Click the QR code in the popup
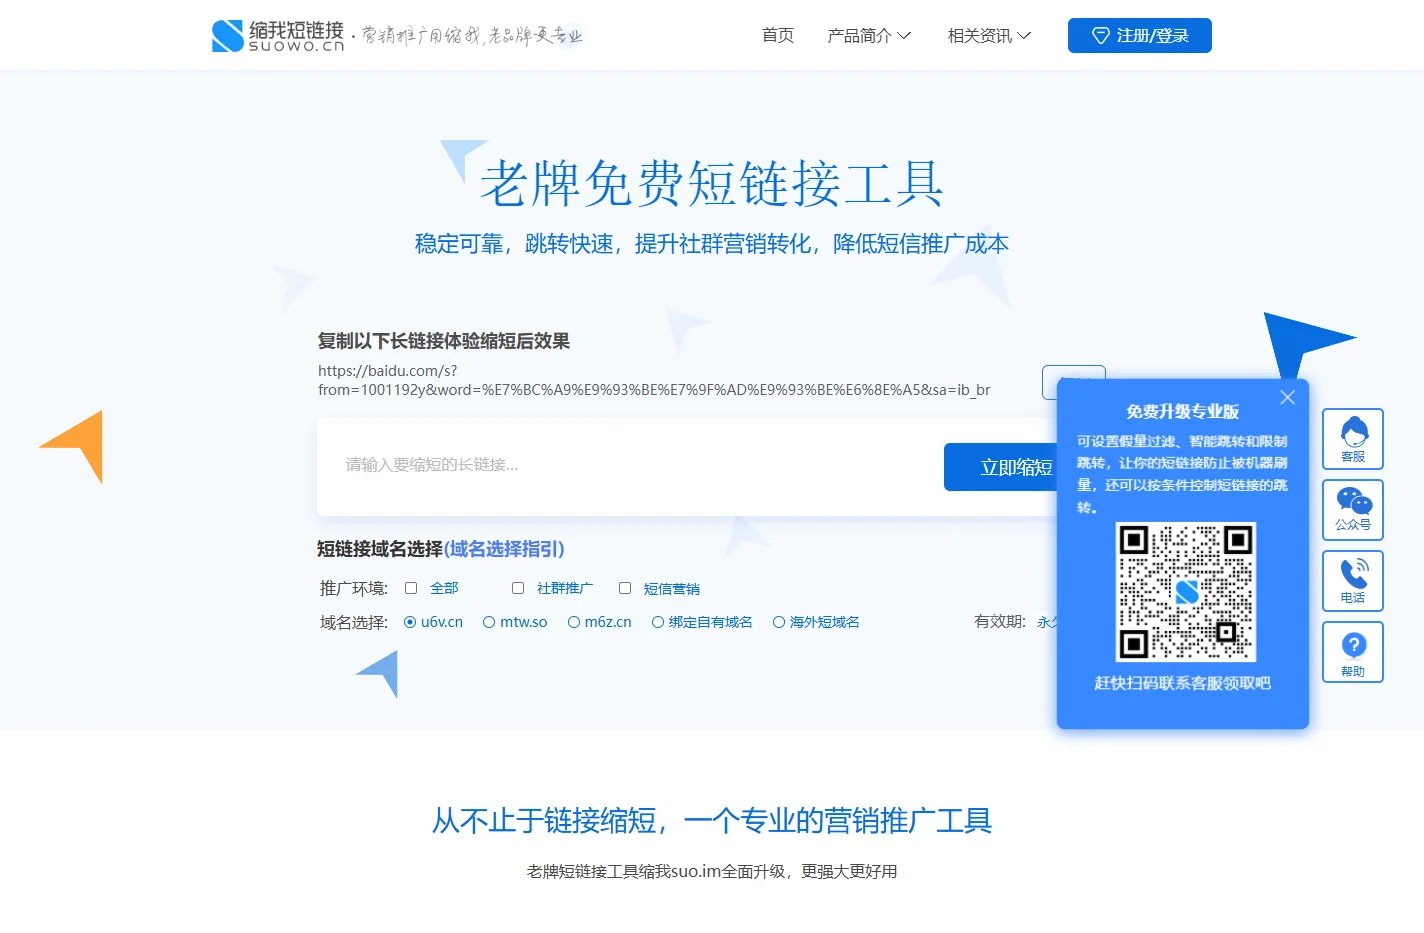The image size is (1424, 933). [1185, 592]
